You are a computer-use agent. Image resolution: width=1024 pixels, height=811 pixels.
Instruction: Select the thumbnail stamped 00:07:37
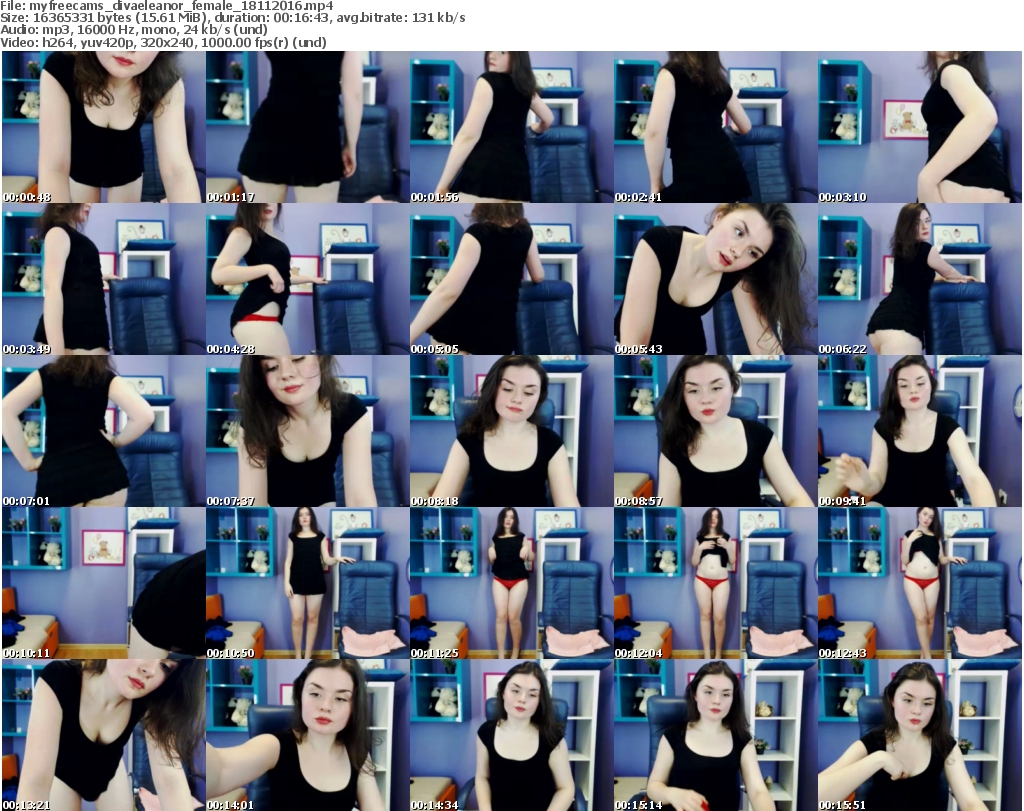308,431
